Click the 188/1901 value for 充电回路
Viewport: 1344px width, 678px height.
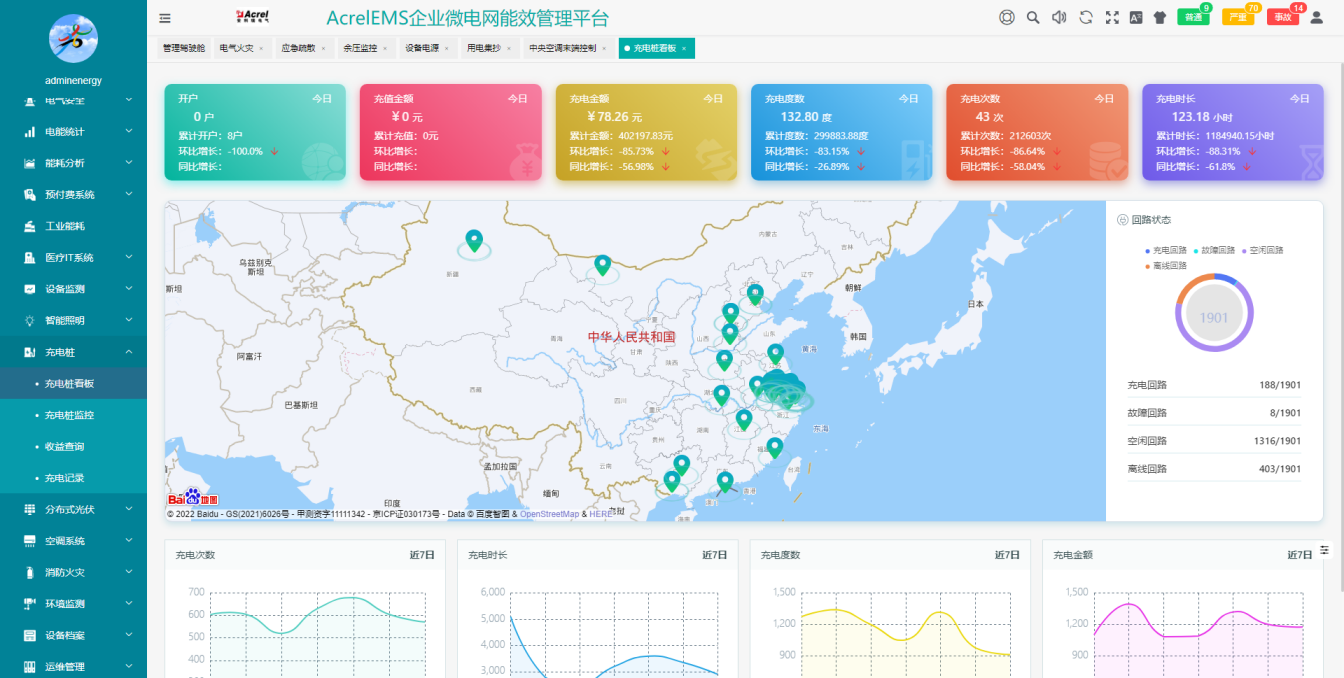pos(1280,385)
